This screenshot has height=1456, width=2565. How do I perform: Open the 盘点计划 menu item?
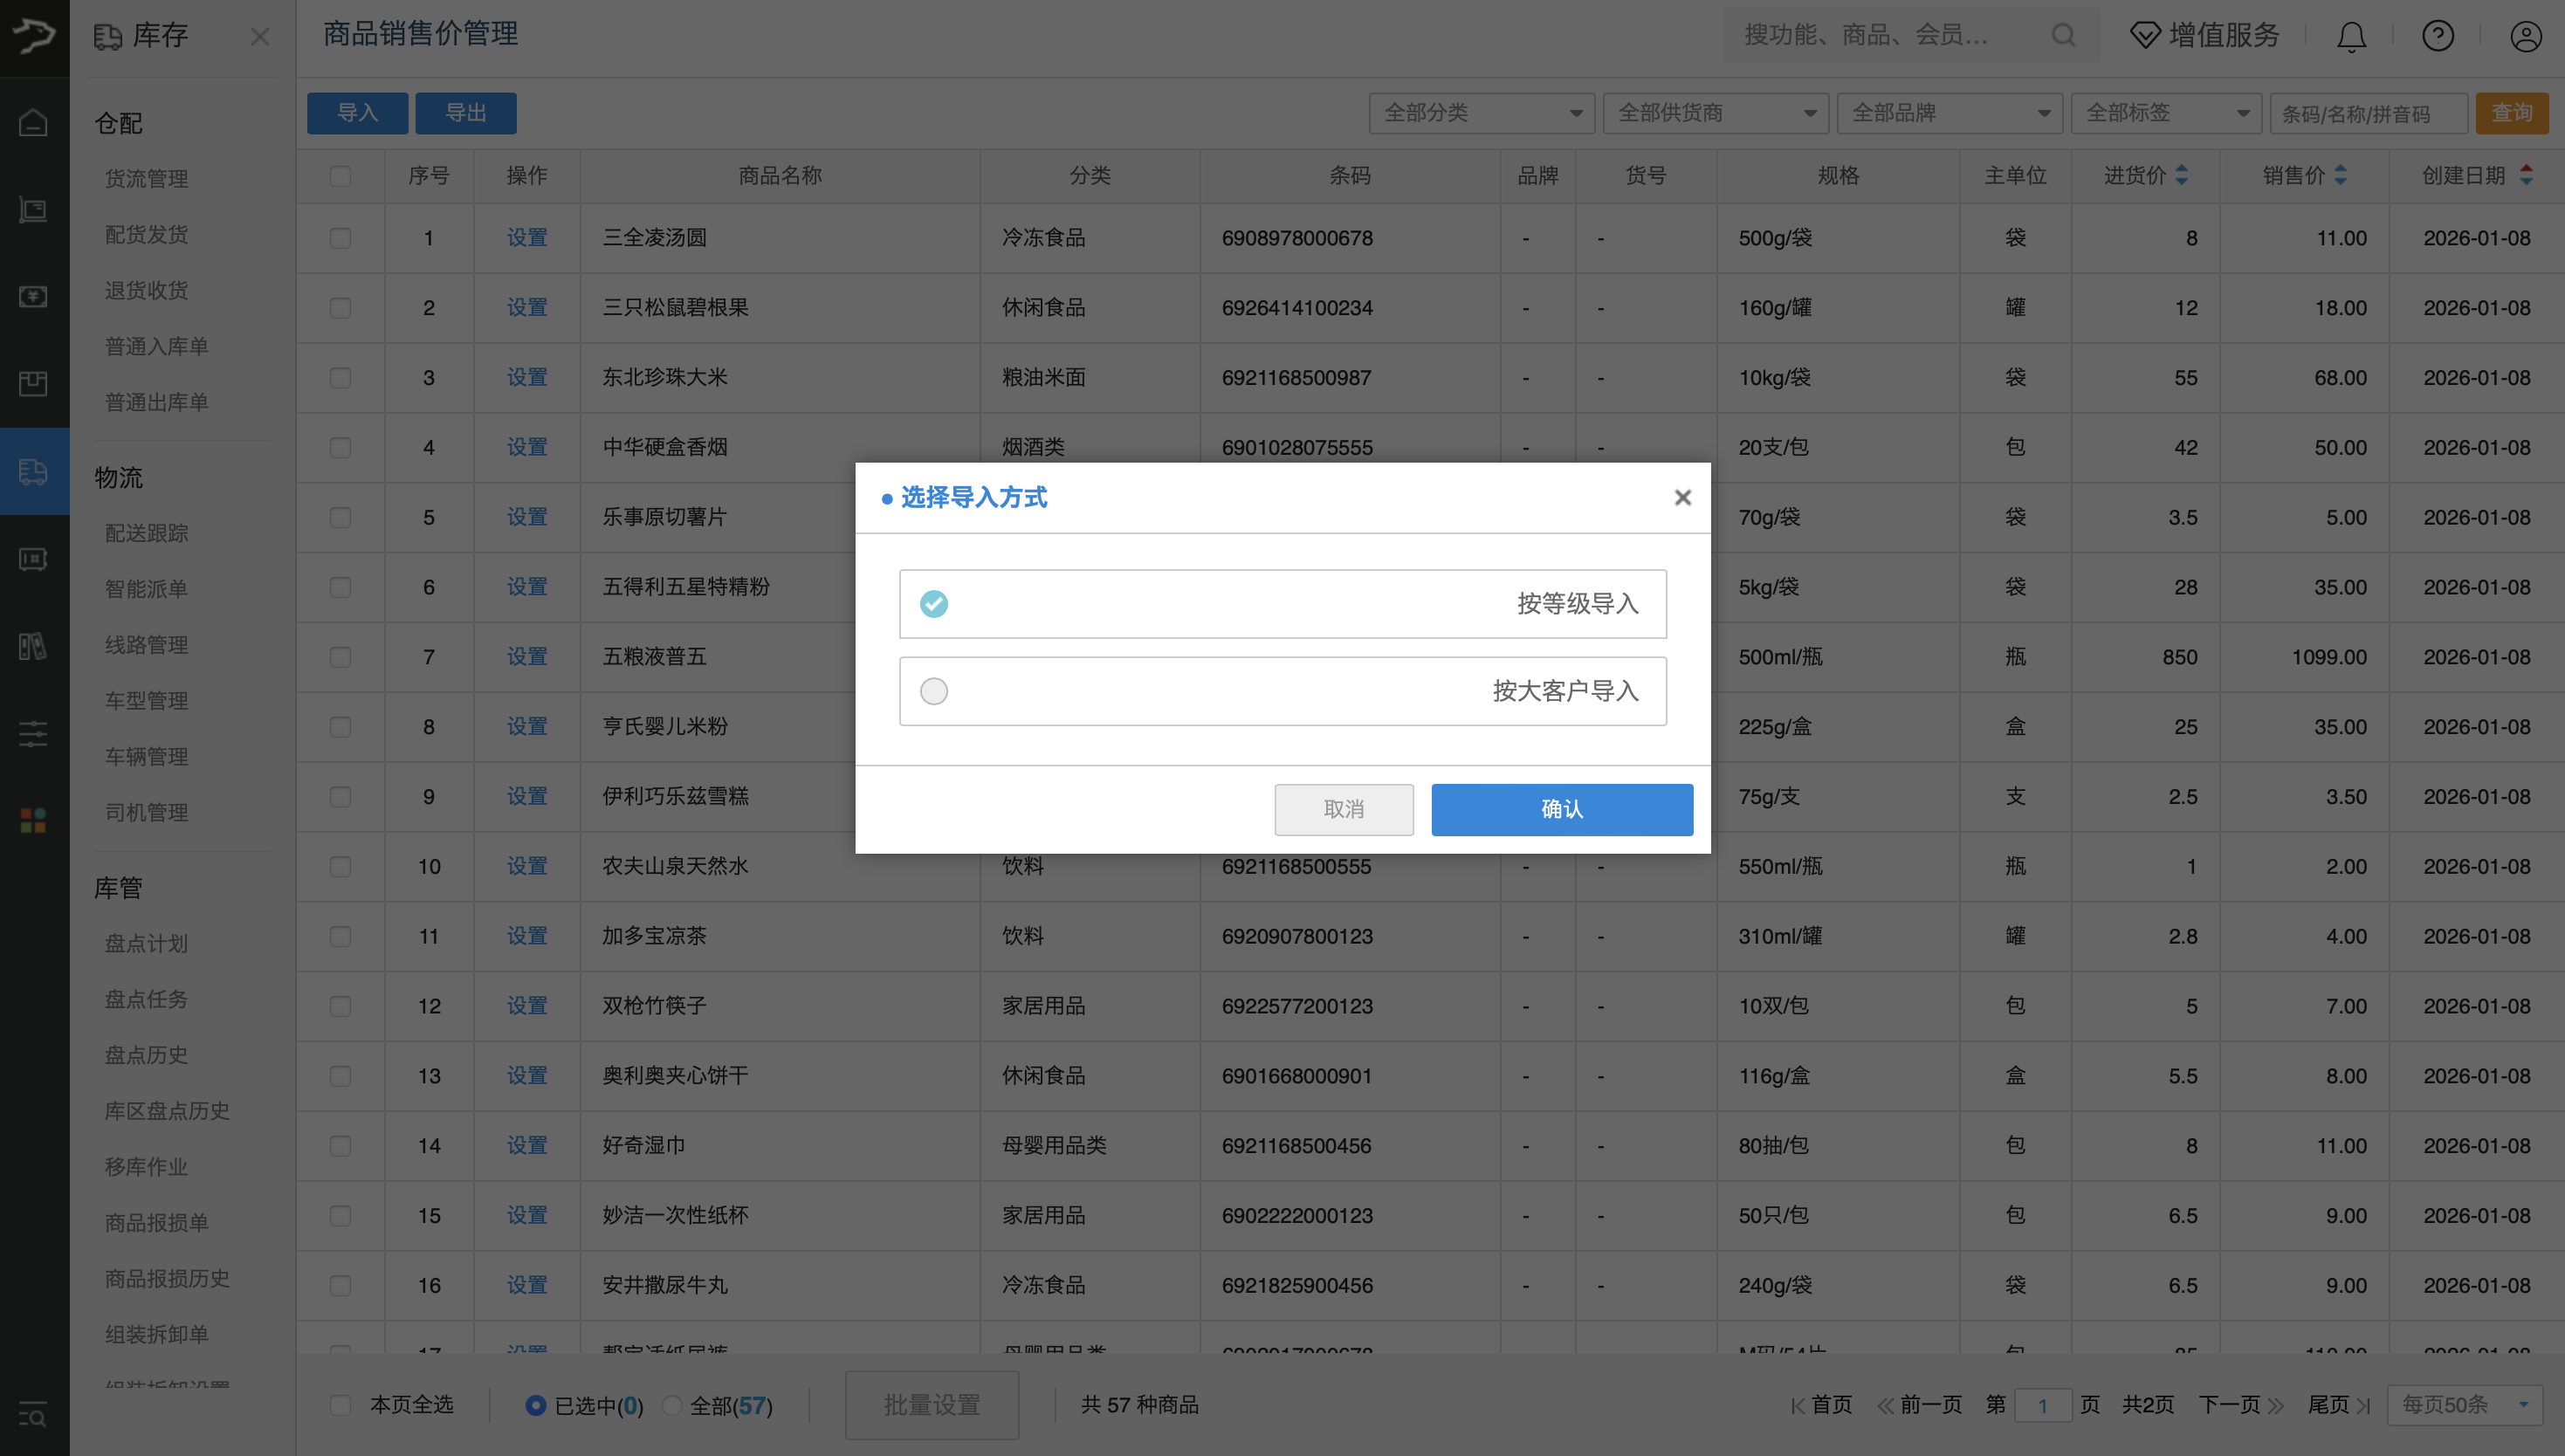(147, 943)
